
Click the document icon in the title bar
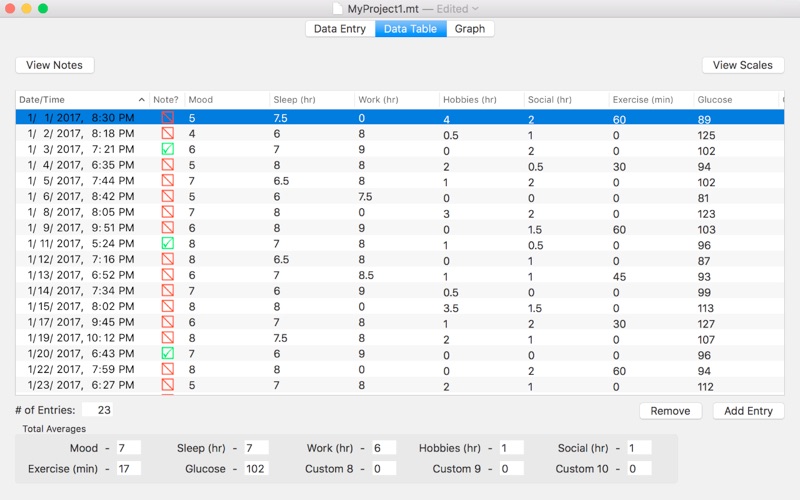(338, 9)
